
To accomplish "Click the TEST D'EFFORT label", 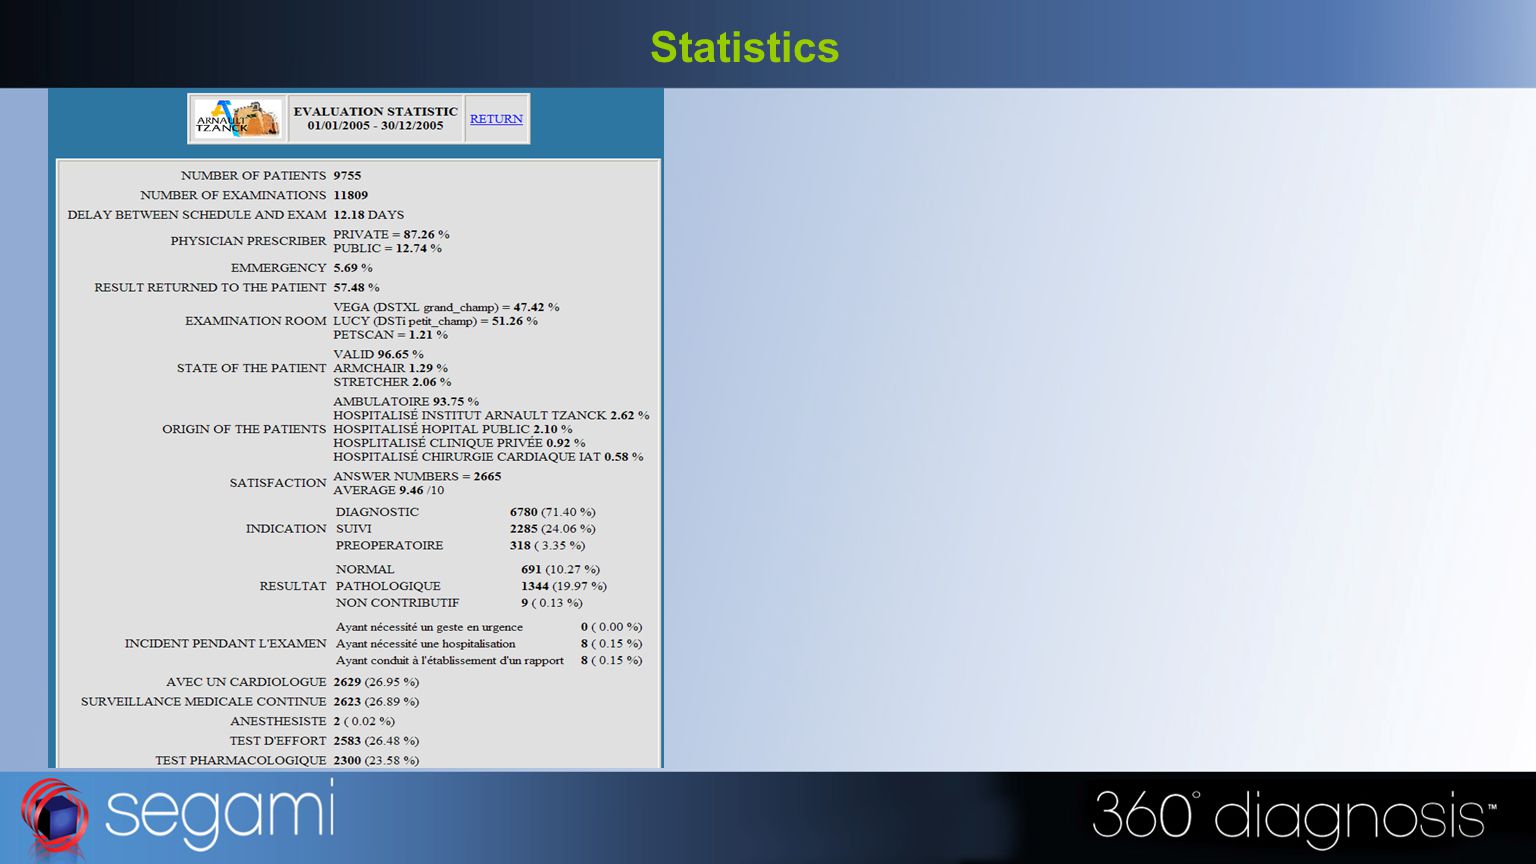I will [278, 741].
